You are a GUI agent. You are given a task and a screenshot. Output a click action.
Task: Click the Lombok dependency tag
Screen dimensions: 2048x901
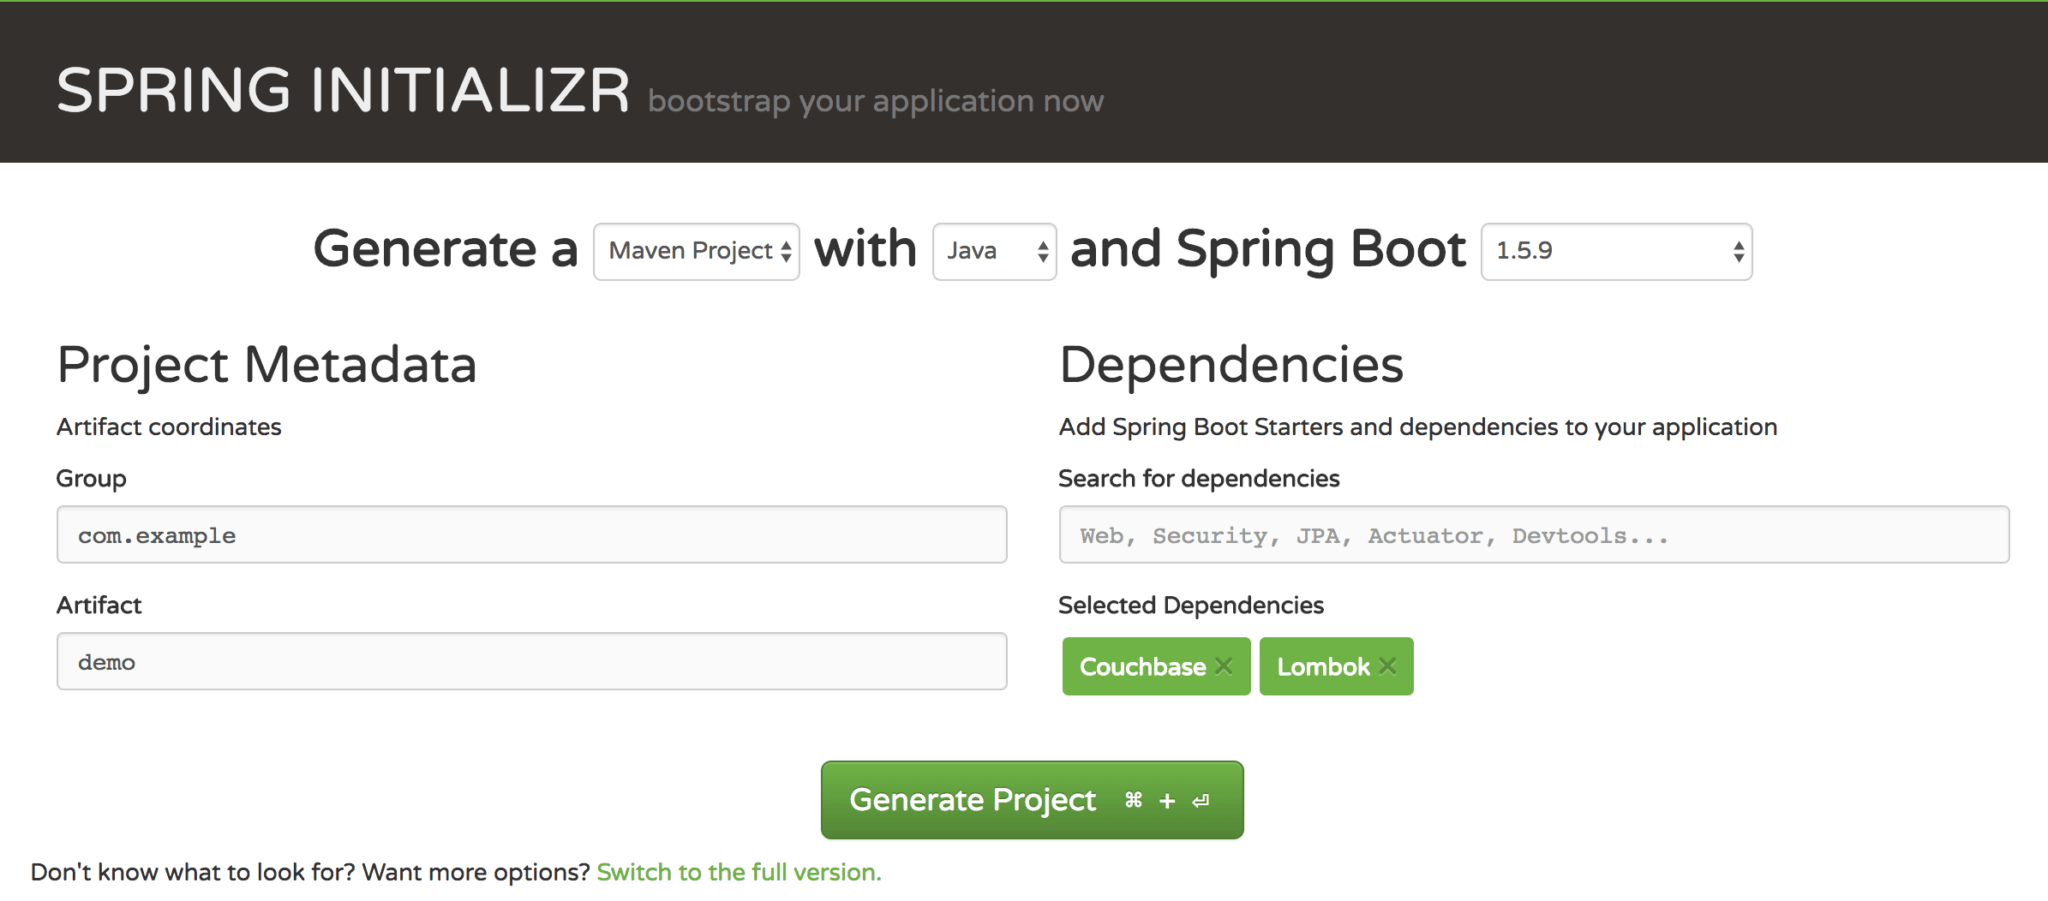click(1323, 666)
